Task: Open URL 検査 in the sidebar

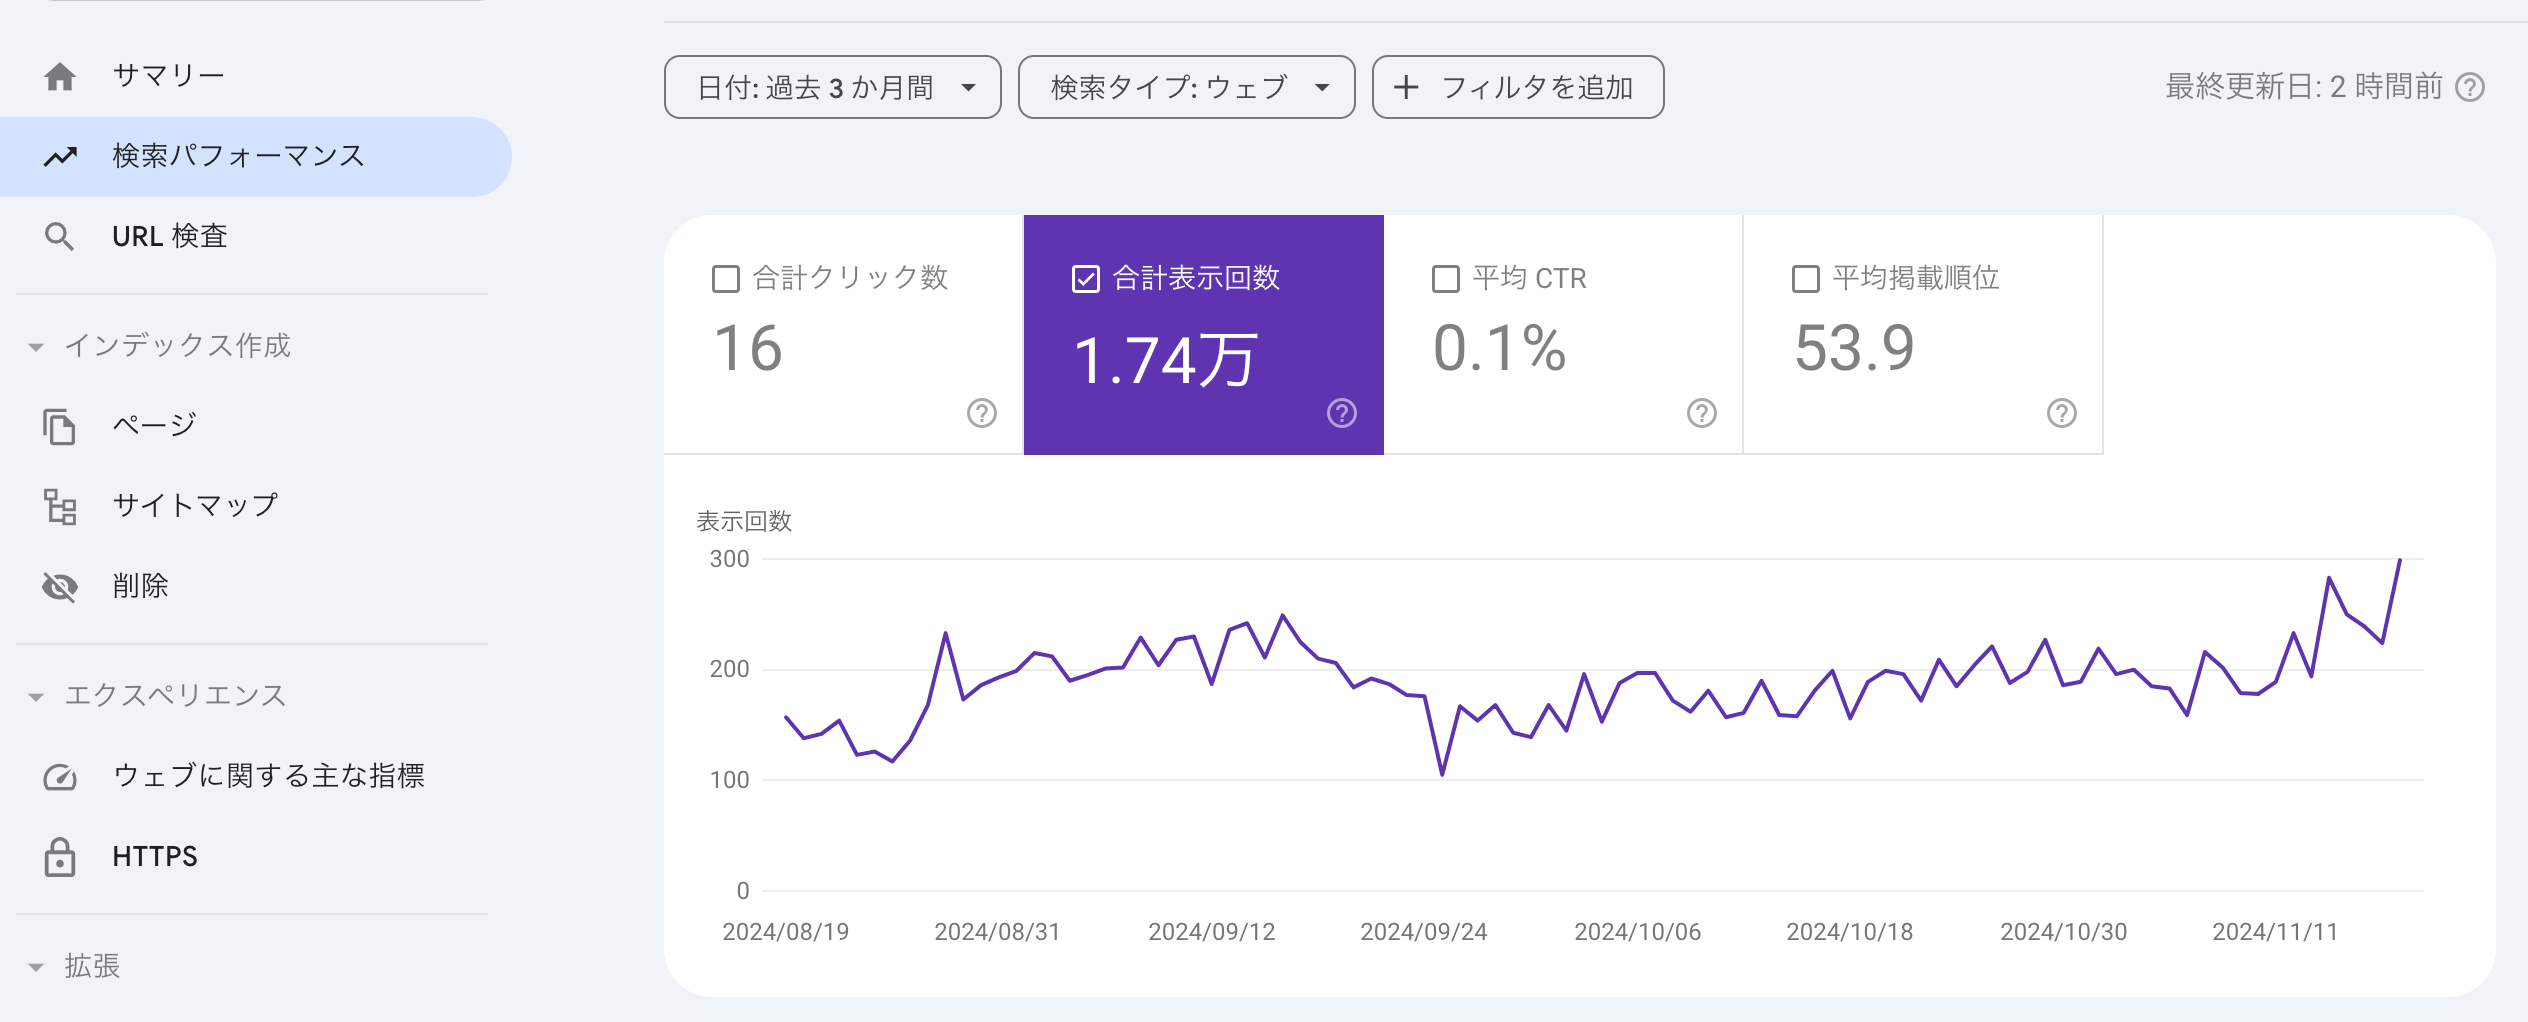Action: (256, 237)
